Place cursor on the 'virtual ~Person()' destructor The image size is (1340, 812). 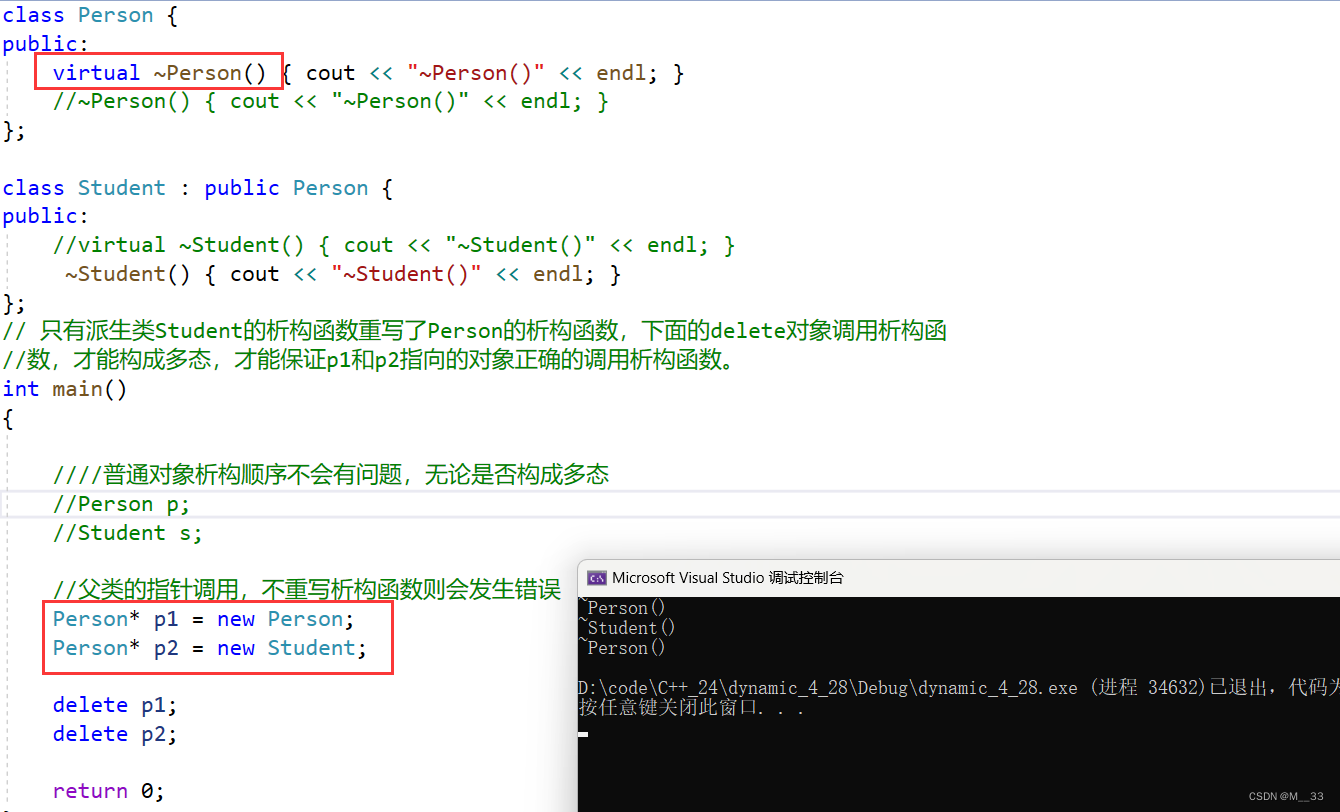(160, 73)
